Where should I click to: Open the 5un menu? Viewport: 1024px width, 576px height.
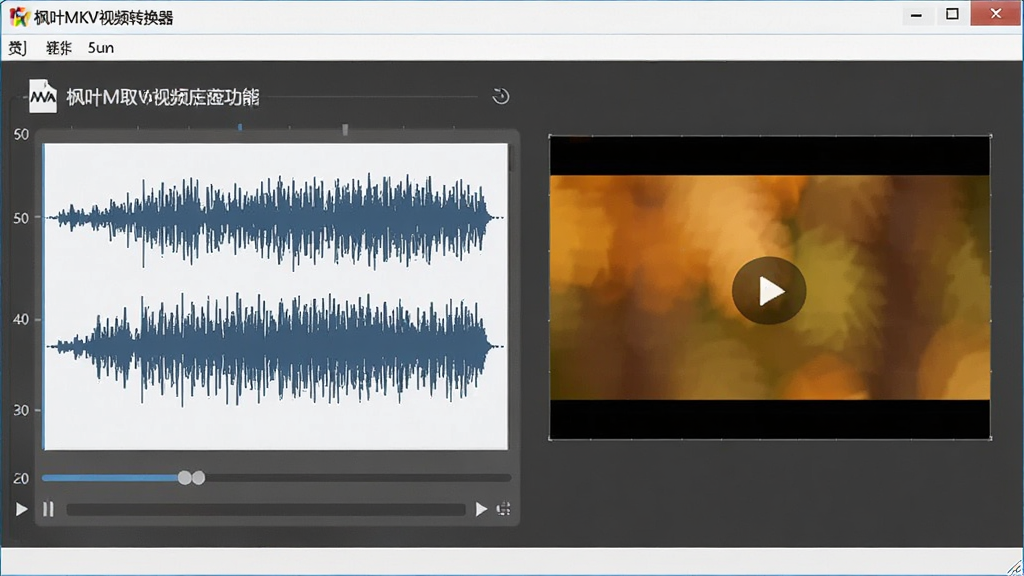(101, 48)
